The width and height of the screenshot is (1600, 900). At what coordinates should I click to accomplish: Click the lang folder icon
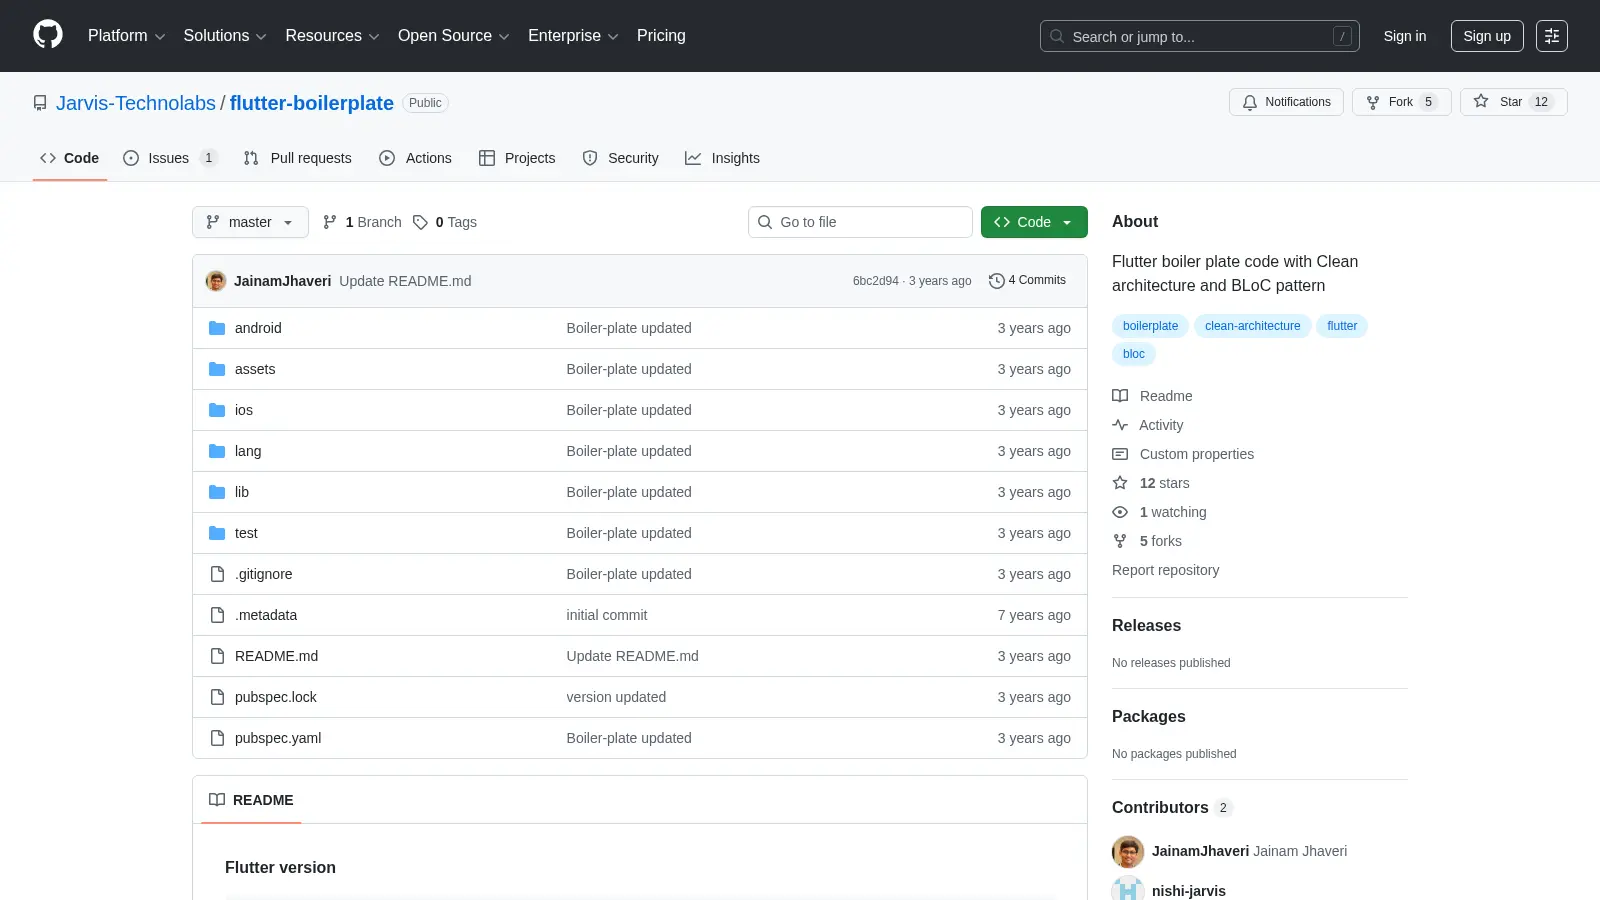217,451
